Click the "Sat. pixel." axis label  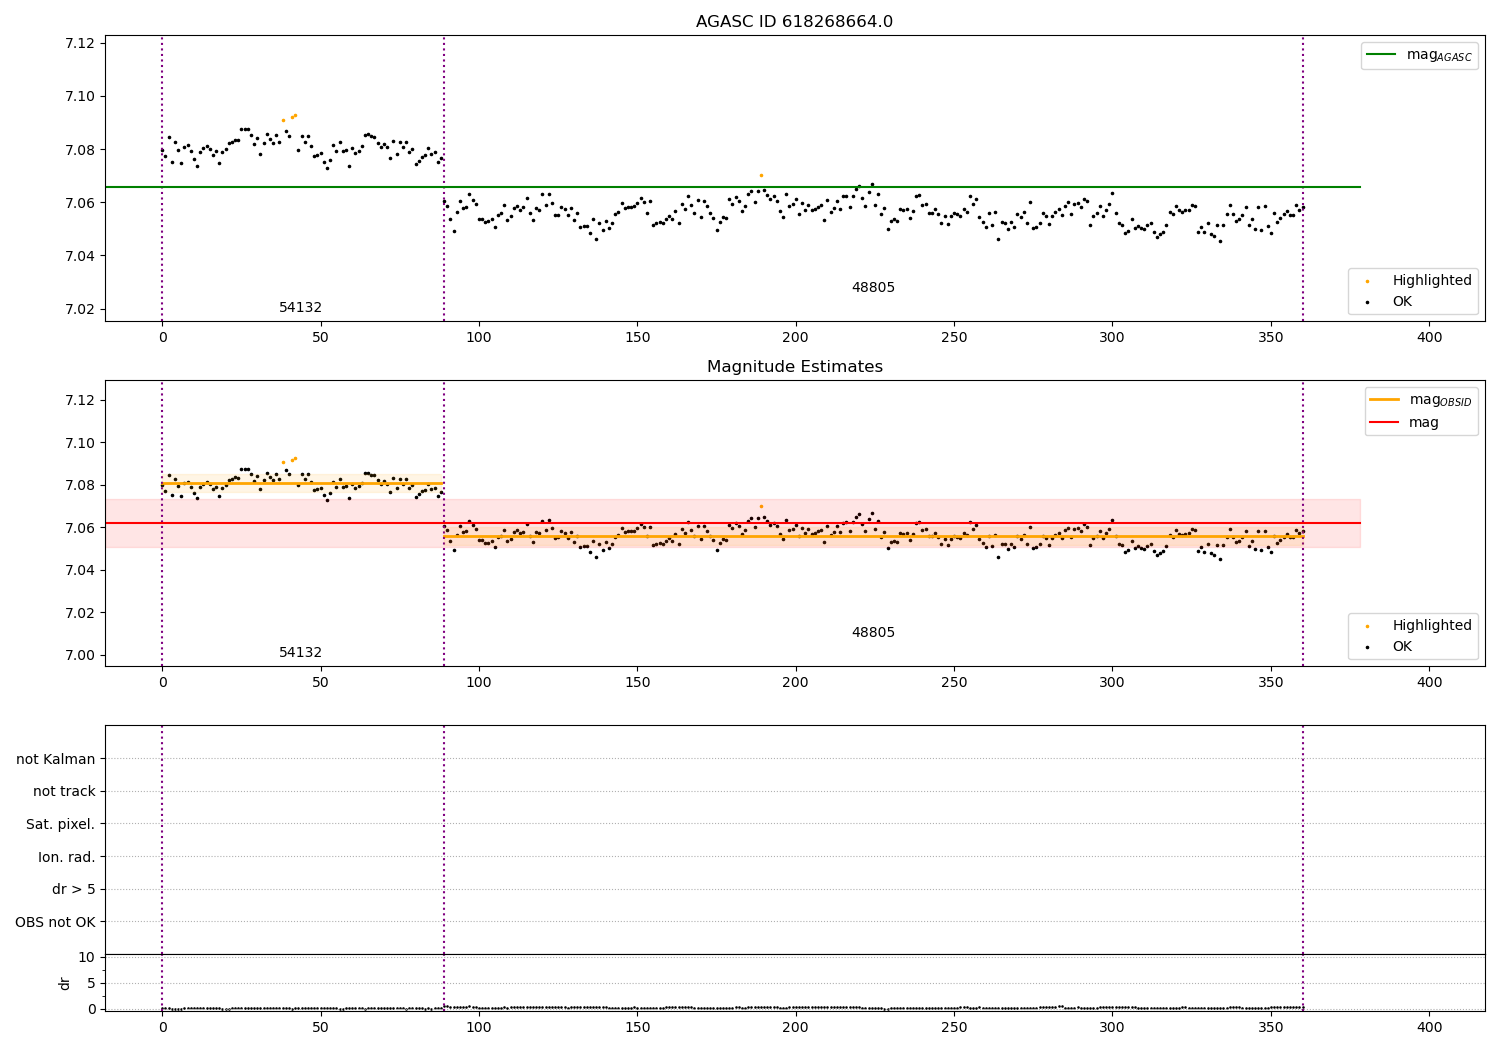[61, 824]
